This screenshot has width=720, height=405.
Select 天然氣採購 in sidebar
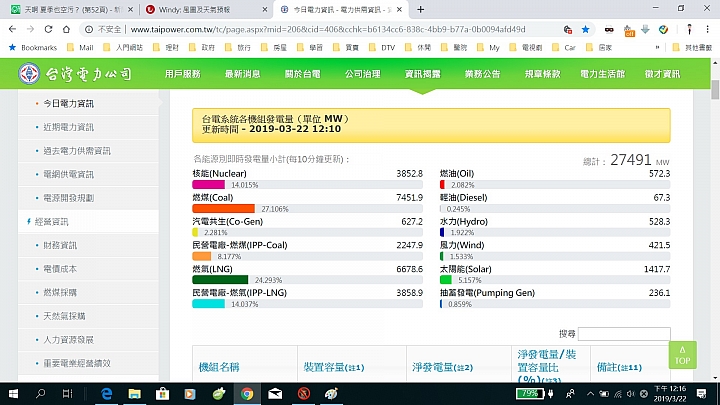64,316
